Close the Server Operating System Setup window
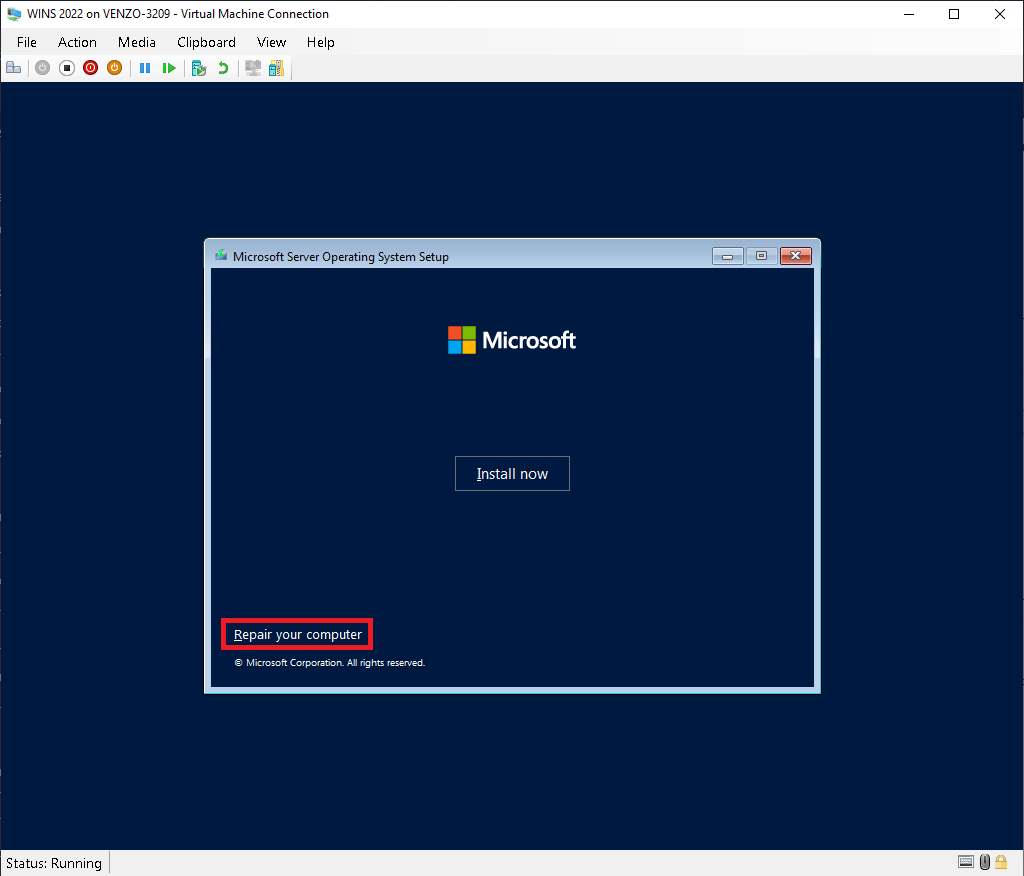This screenshot has width=1024, height=876. pos(795,256)
